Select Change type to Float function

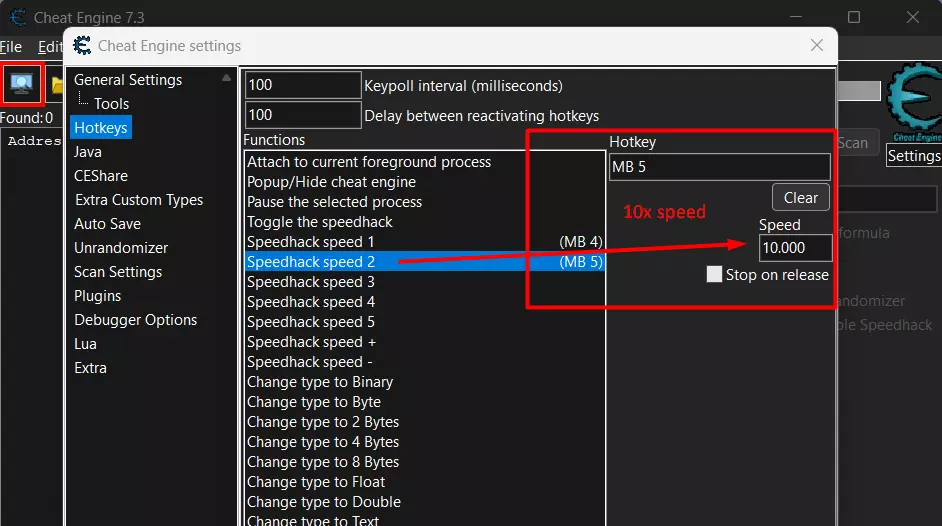click(425, 482)
